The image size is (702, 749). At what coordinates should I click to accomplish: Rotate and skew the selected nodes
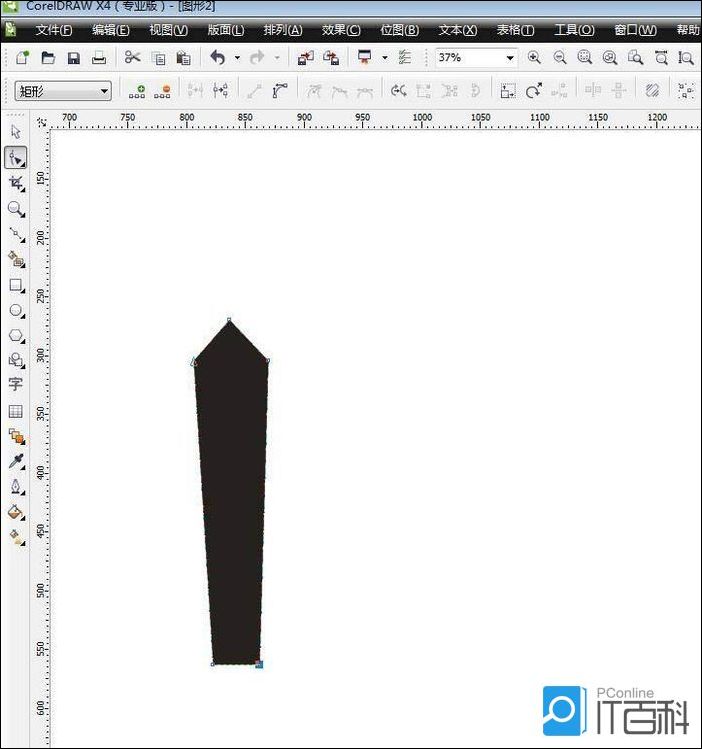click(x=533, y=90)
